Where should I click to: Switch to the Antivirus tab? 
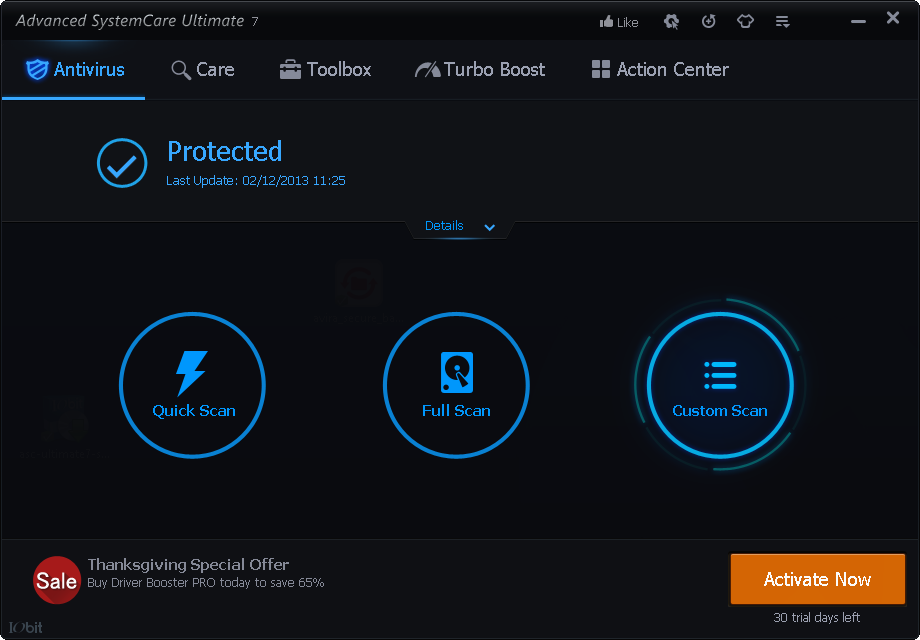(75, 70)
